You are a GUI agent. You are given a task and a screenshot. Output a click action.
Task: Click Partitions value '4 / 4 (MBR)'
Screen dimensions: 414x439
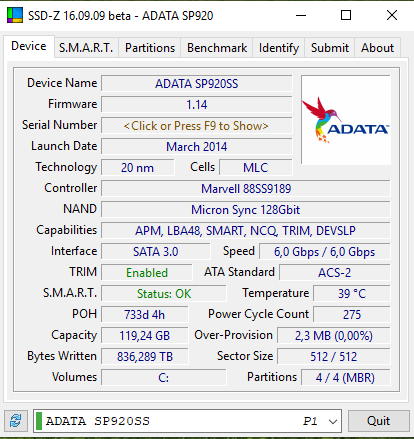tap(346, 378)
